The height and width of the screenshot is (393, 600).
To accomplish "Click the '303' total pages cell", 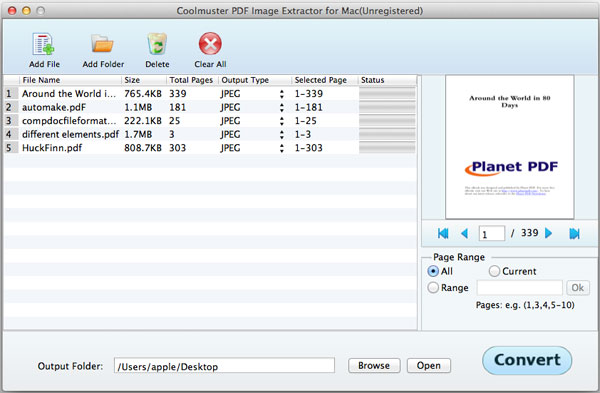I will [178, 148].
